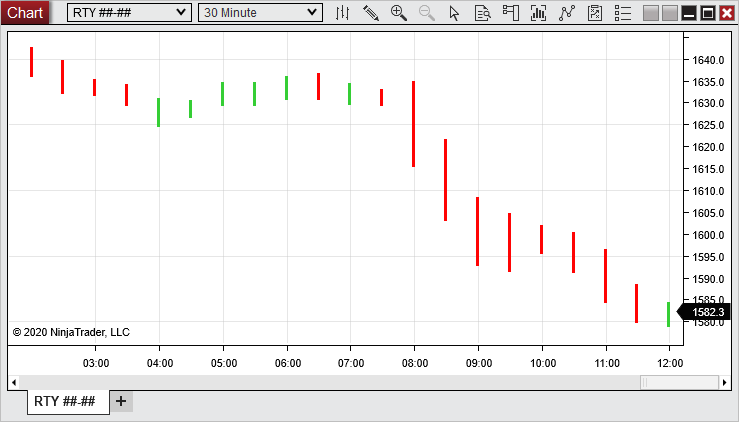Expand the 30 Minute interval dropdown

coord(312,13)
